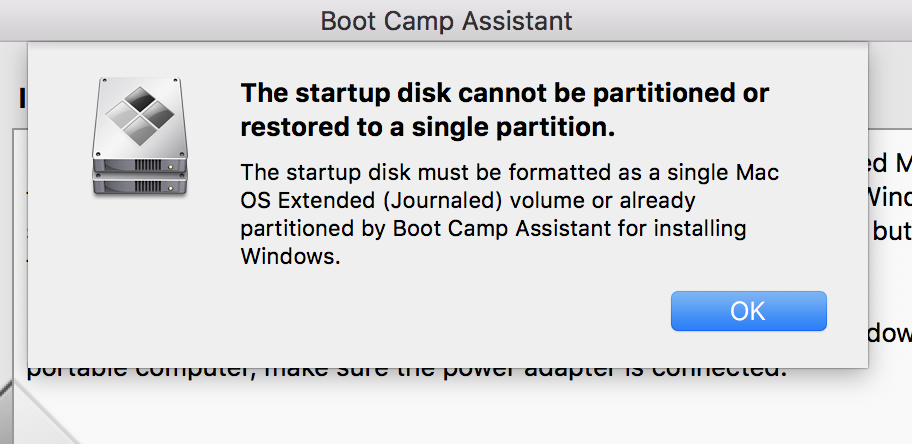Image resolution: width=912 pixels, height=444 pixels.
Task: Click the partially hidden heading behind the dialog's left edge
Action: tap(20, 98)
